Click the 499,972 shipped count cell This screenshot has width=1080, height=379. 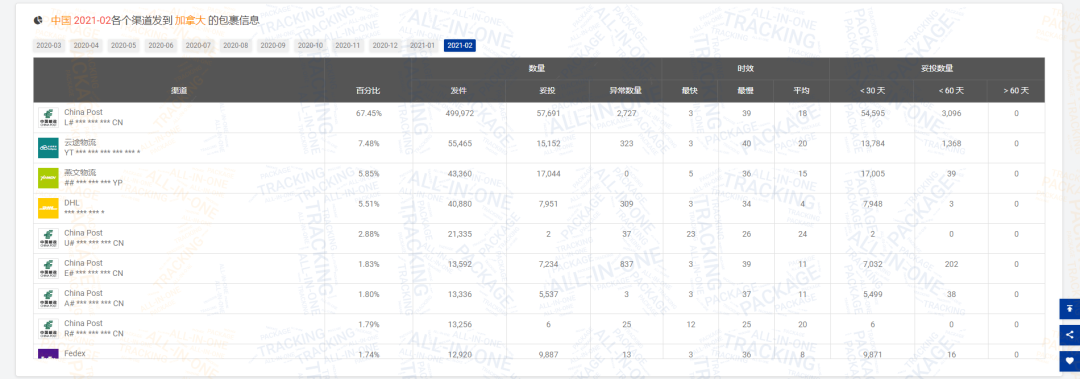point(459,112)
